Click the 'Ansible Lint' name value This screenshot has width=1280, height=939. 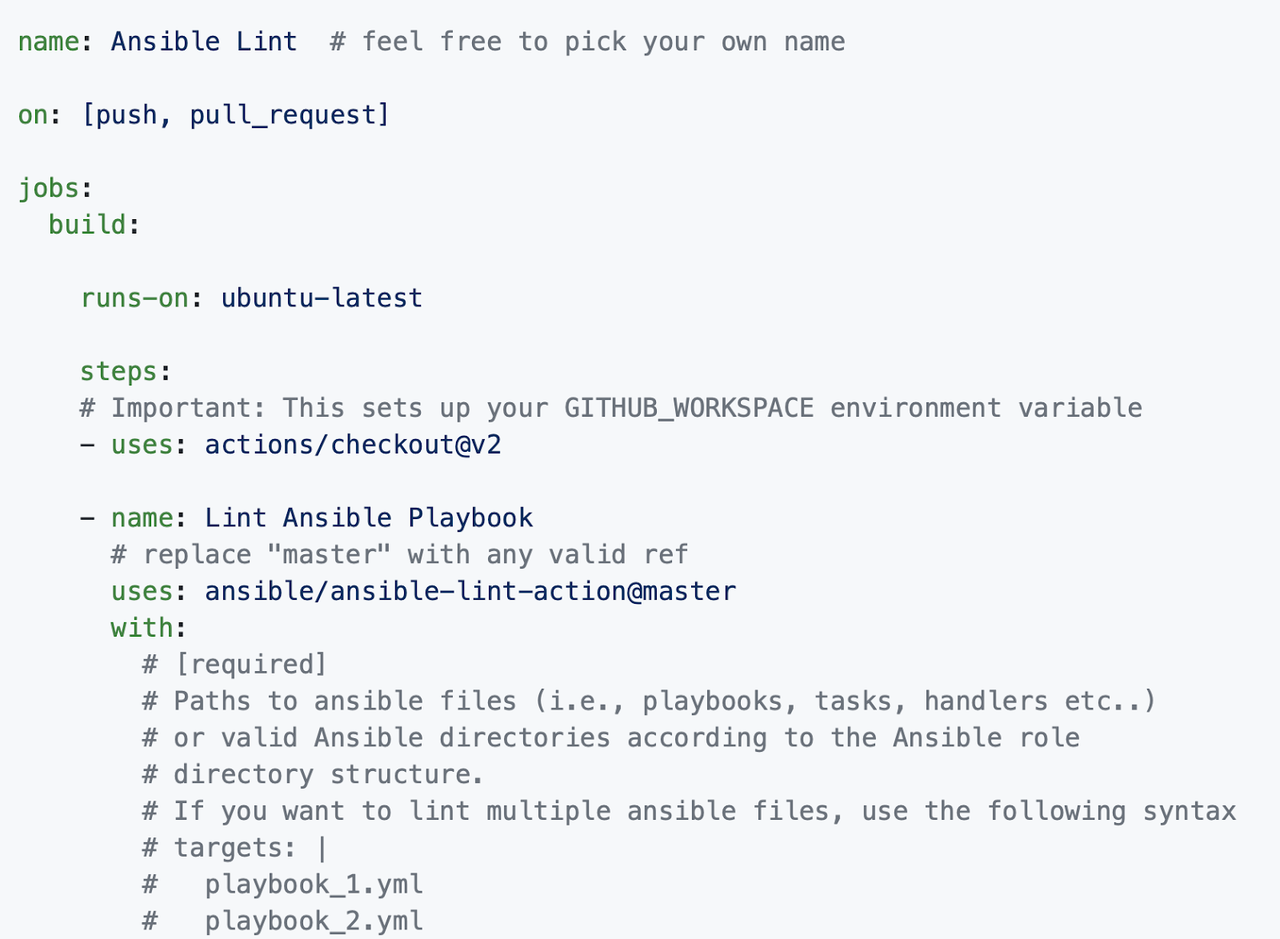pyautogui.click(x=204, y=42)
